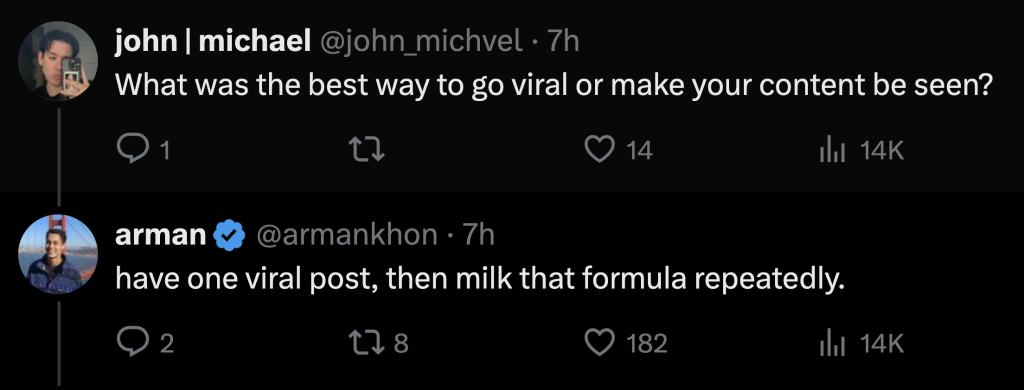Visit the @armankhon handle
Screen dimensions: 1024x390
coord(346,235)
